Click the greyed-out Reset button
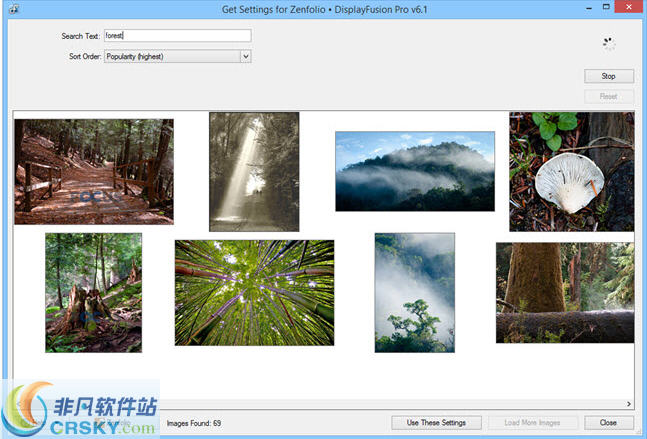This screenshot has width=647, height=439. [609, 97]
